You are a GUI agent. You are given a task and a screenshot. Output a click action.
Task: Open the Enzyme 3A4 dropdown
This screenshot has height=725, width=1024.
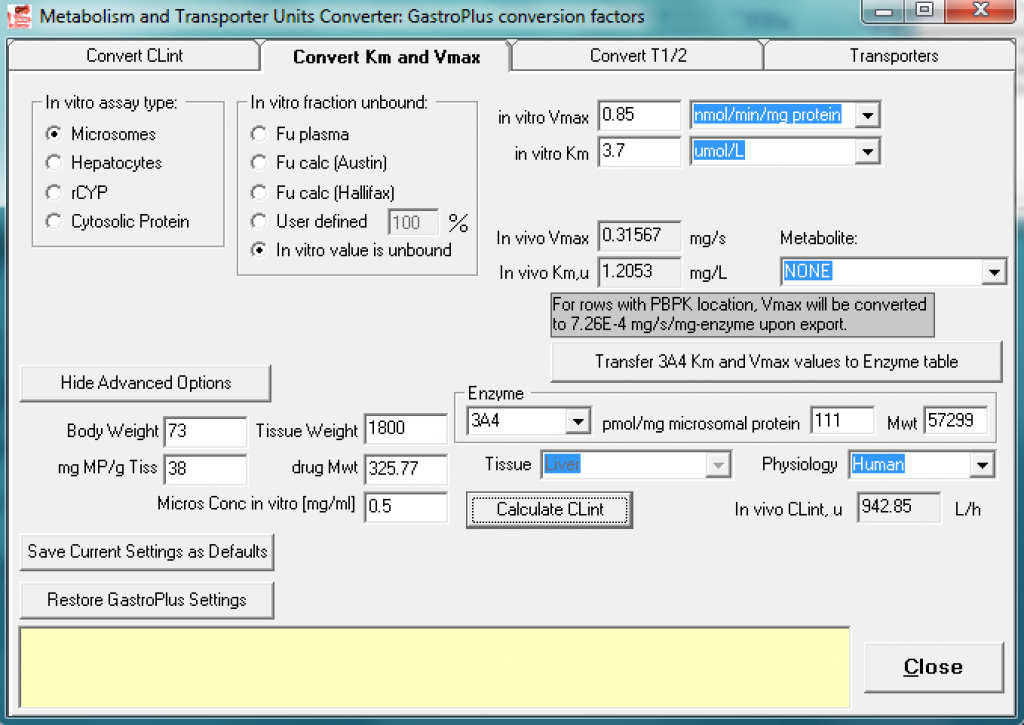577,421
